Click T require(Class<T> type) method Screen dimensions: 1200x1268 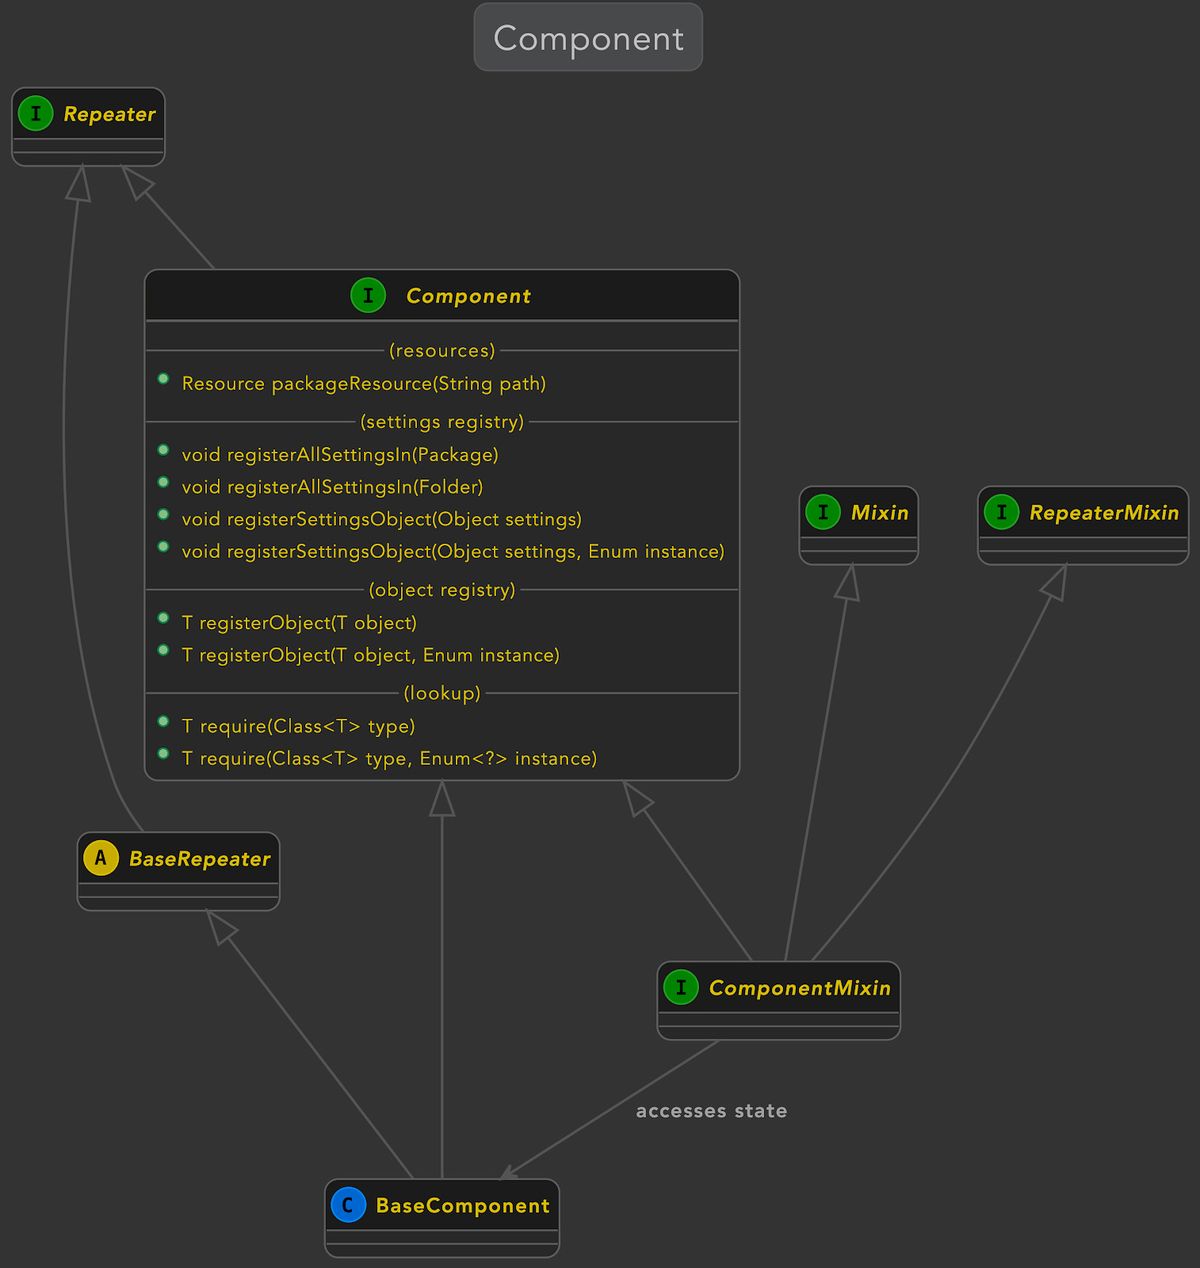coord(298,726)
